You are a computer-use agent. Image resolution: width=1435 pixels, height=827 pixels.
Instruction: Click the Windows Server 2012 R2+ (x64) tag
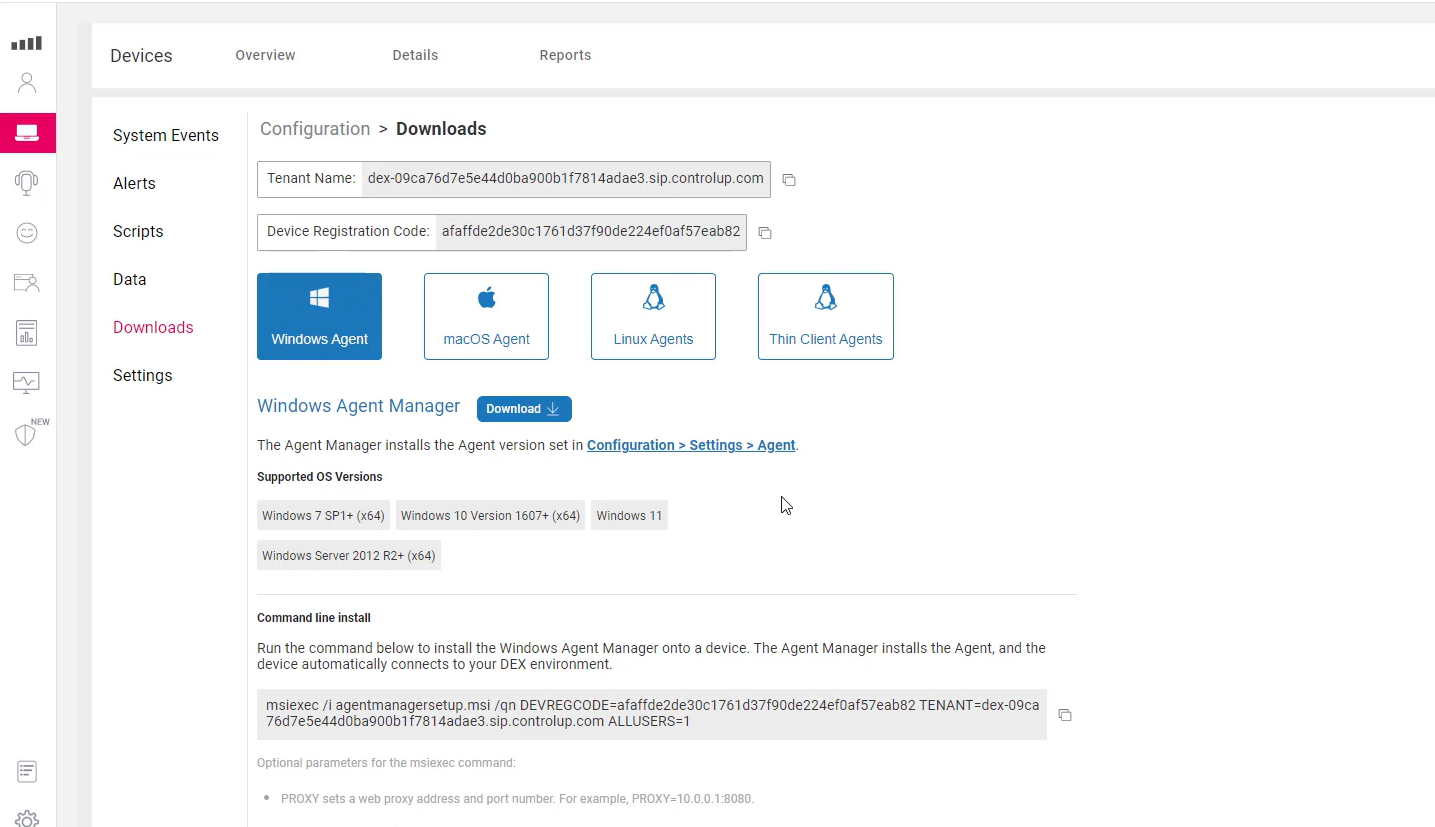tap(349, 556)
